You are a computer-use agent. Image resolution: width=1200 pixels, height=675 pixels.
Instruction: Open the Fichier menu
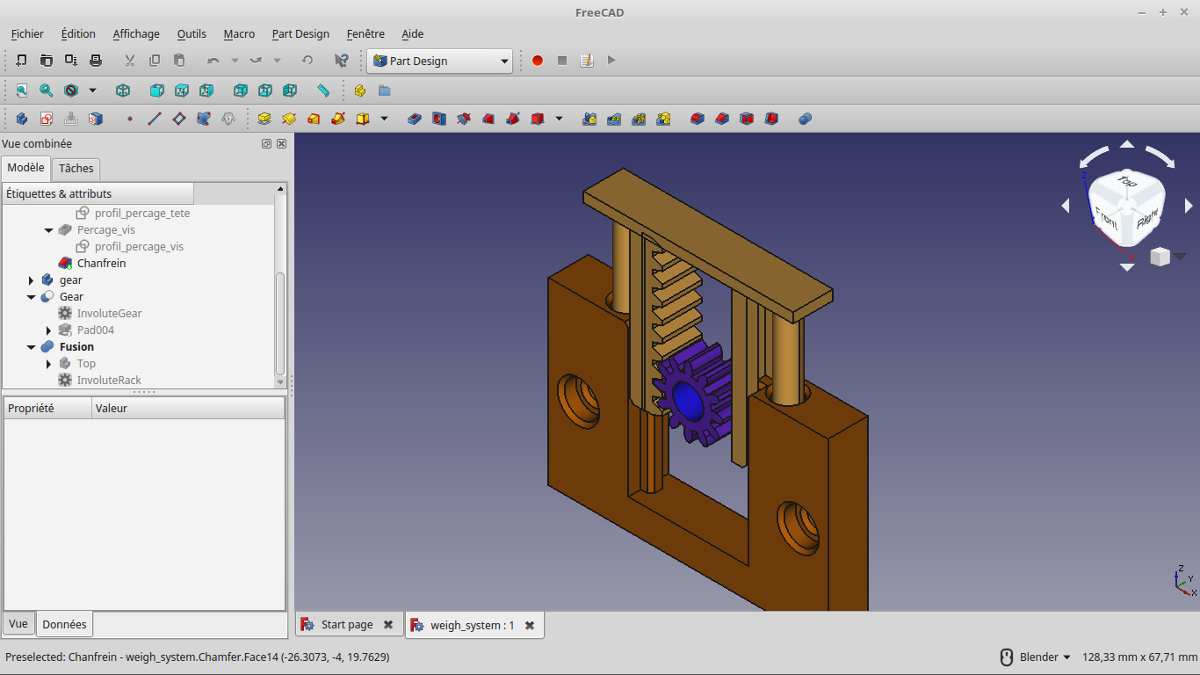click(28, 34)
